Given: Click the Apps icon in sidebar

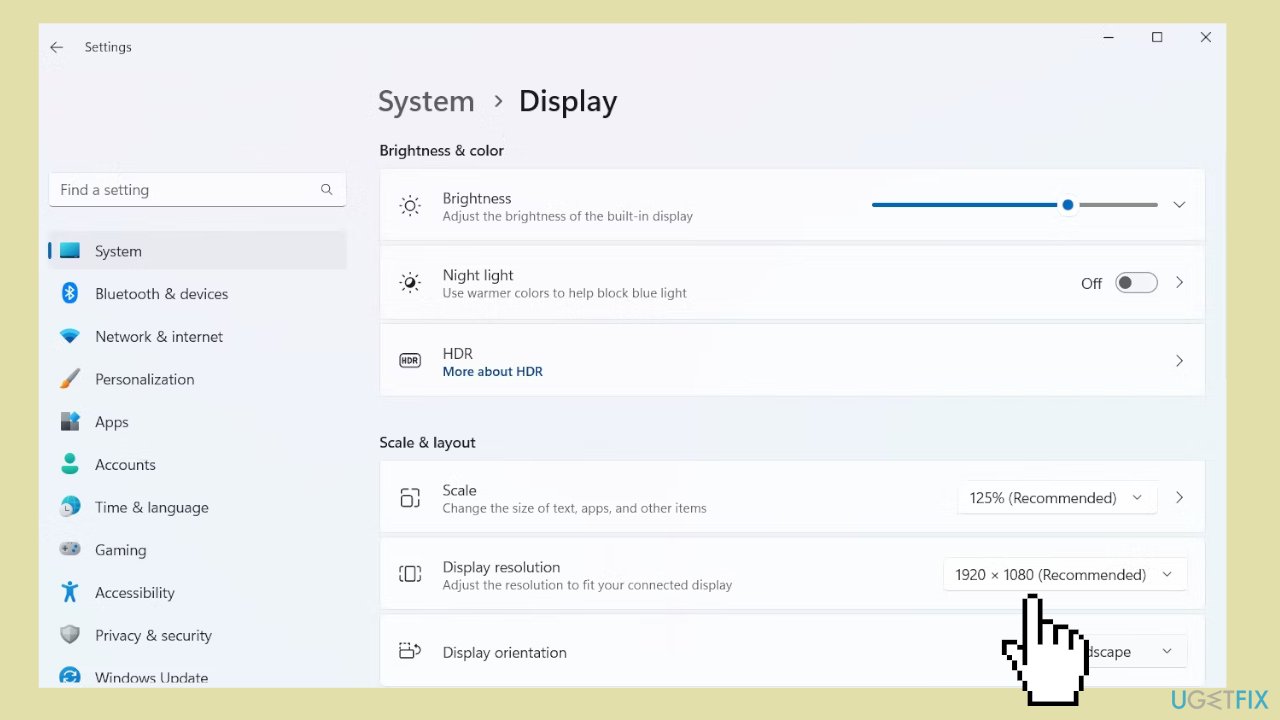Looking at the screenshot, I should (x=69, y=422).
